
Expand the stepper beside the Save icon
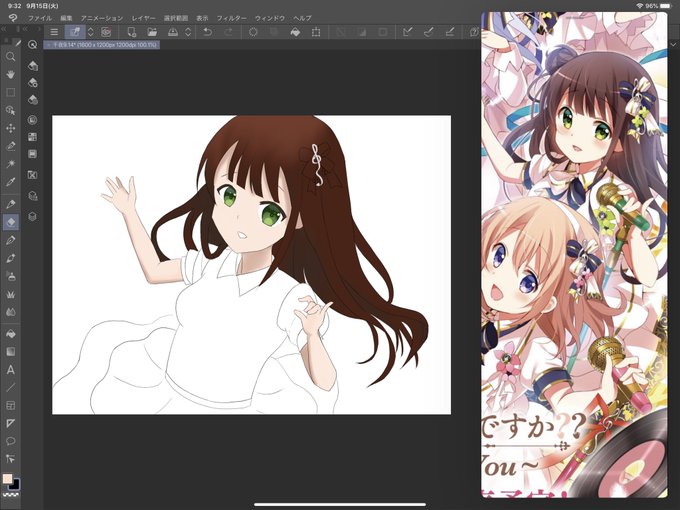(x=188, y=32)
